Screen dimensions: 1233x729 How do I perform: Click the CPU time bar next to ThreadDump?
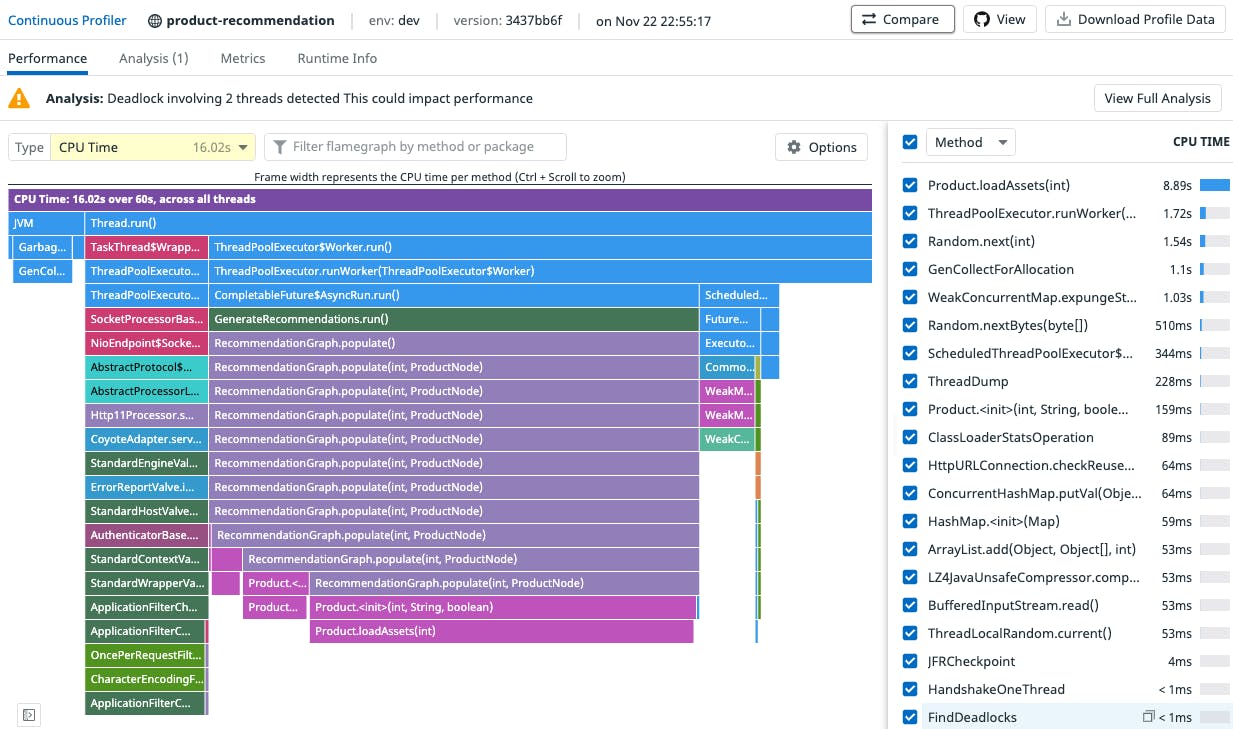pyautogui.click(x=1213, y=380)
